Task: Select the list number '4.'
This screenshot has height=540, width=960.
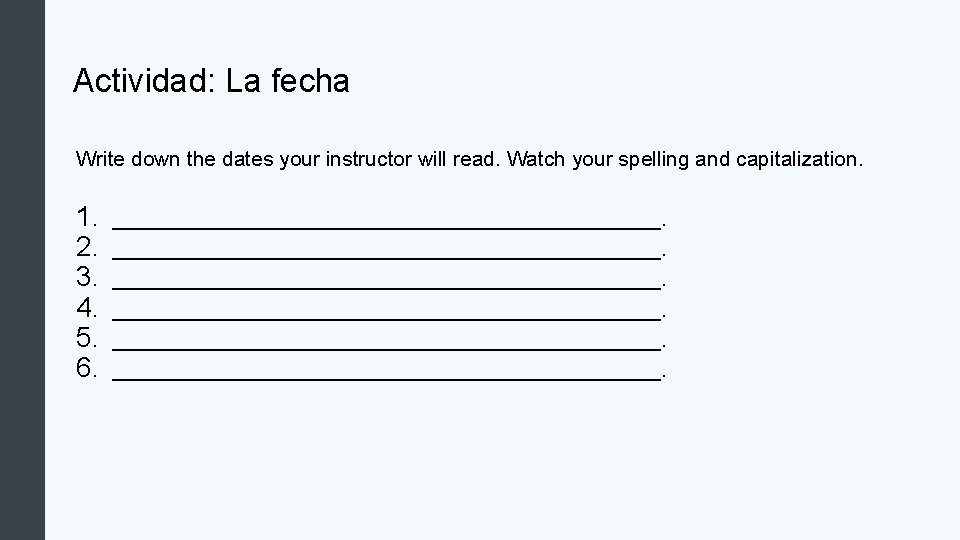Action: tap(86, 308)
